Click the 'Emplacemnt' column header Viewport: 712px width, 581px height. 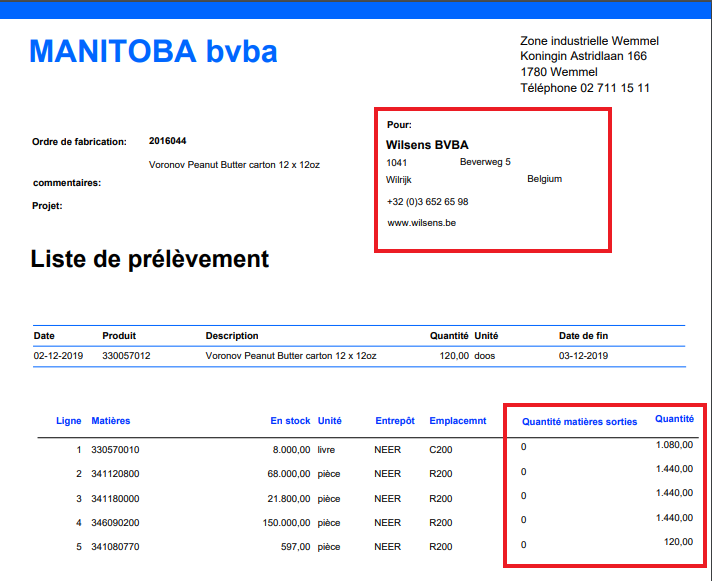(458, 421)
